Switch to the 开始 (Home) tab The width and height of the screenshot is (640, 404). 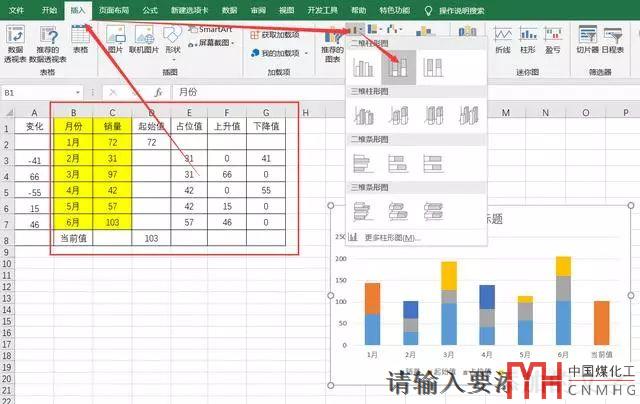(x=49, y=9)
